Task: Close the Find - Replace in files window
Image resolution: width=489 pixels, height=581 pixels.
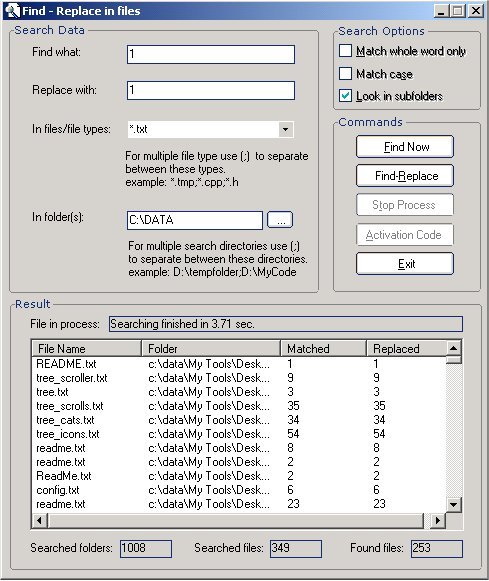Action: pyautogui.click(x=476, y=11)
